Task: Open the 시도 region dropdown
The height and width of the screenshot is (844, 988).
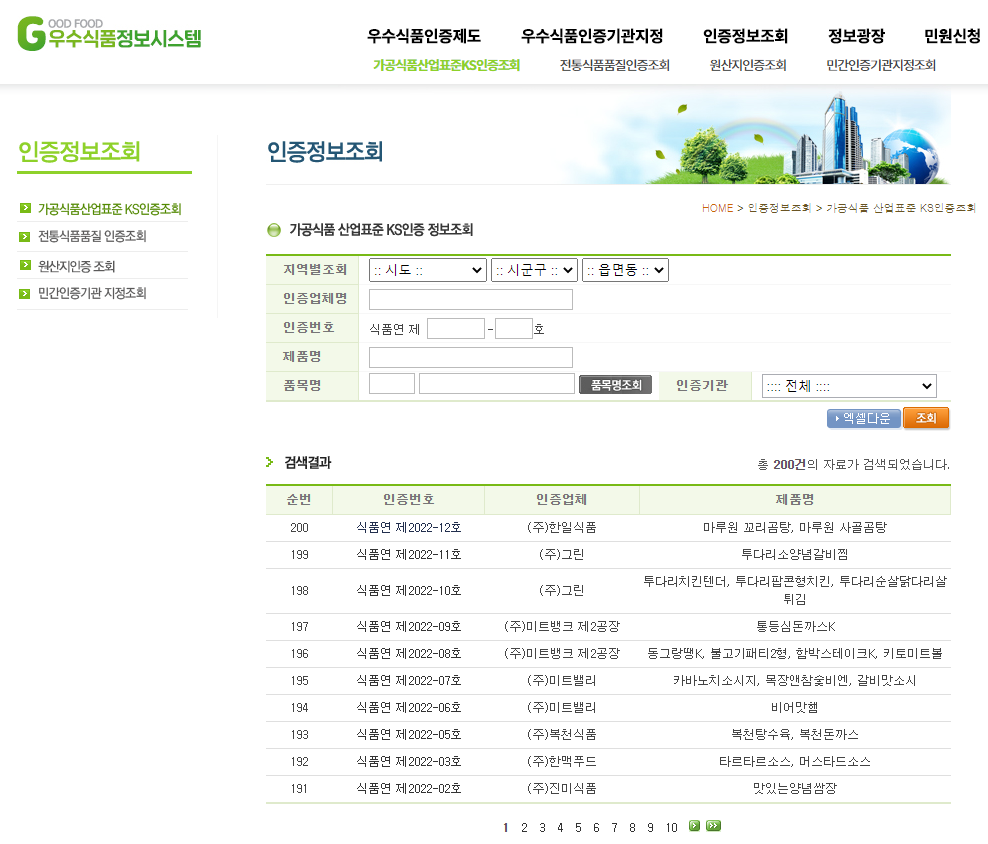Action: [427, 270]
